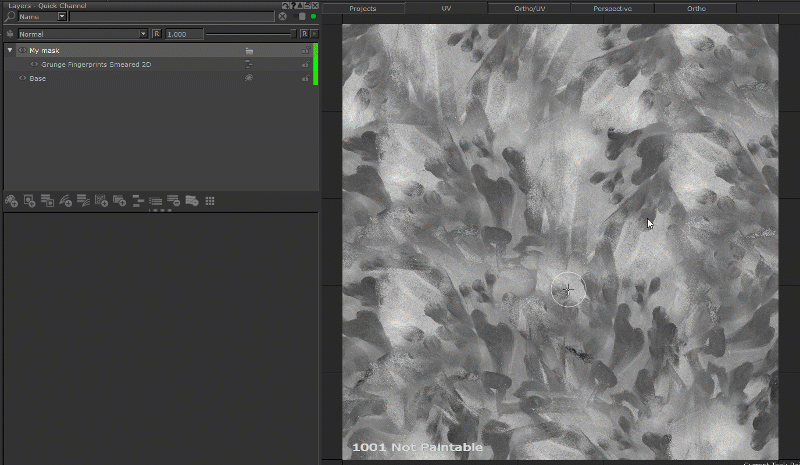Collapse the My mask group

(x=10, y=50)
